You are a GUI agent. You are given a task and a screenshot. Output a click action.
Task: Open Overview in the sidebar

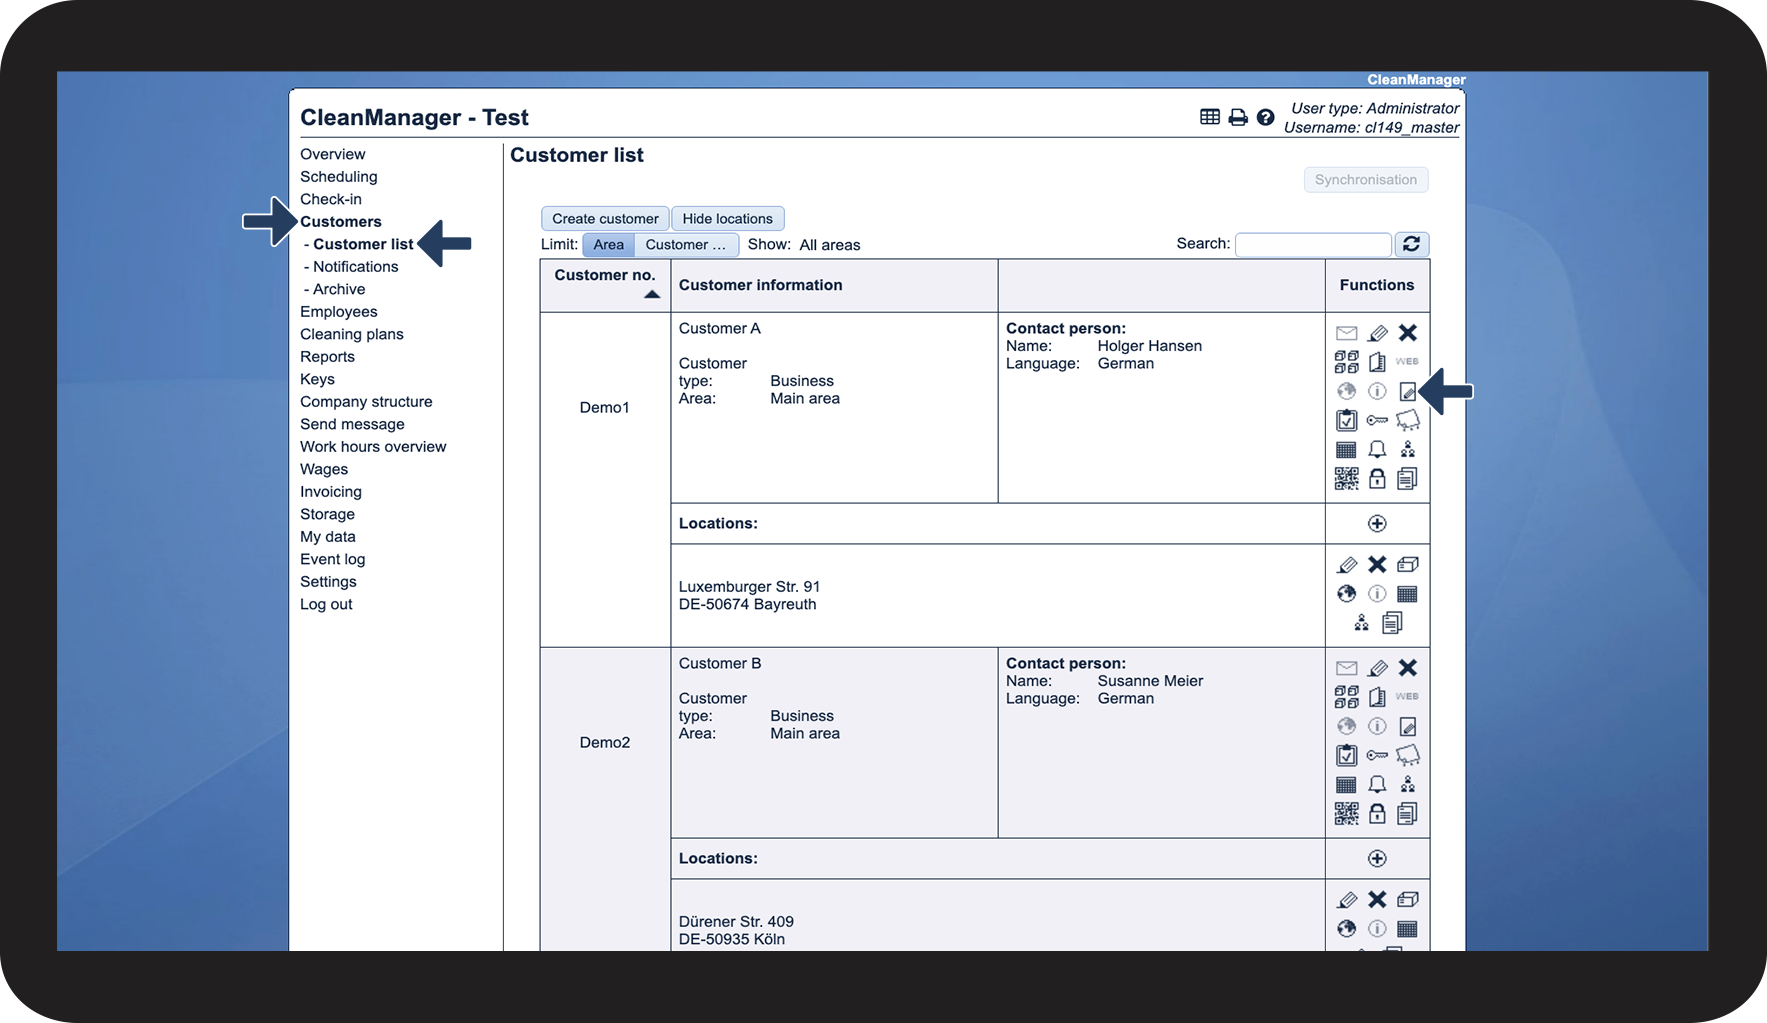(x=333, y=154)
